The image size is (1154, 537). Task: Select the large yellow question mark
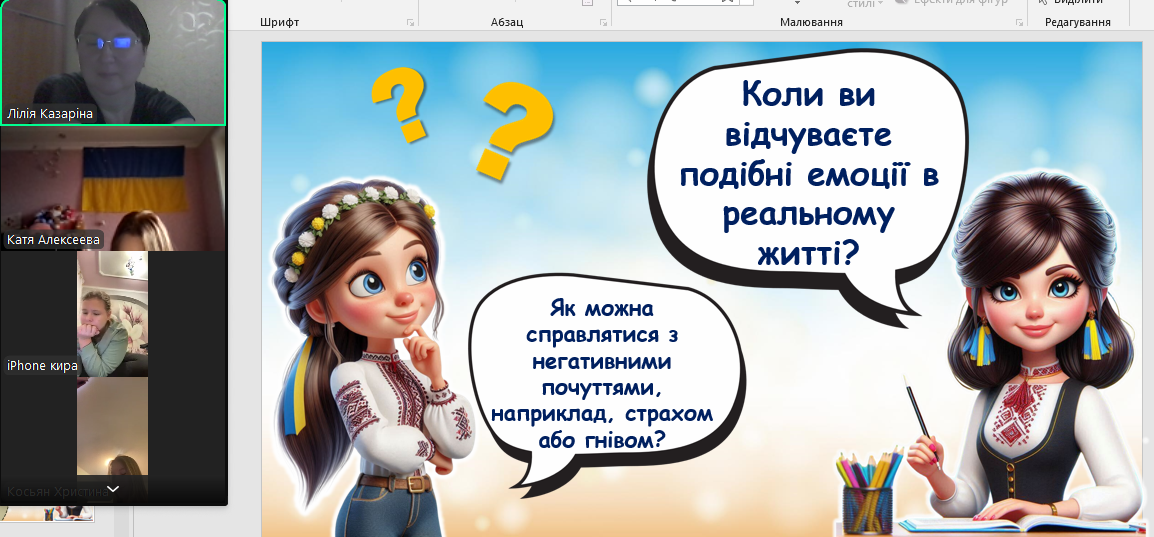[x=513, y=133]
